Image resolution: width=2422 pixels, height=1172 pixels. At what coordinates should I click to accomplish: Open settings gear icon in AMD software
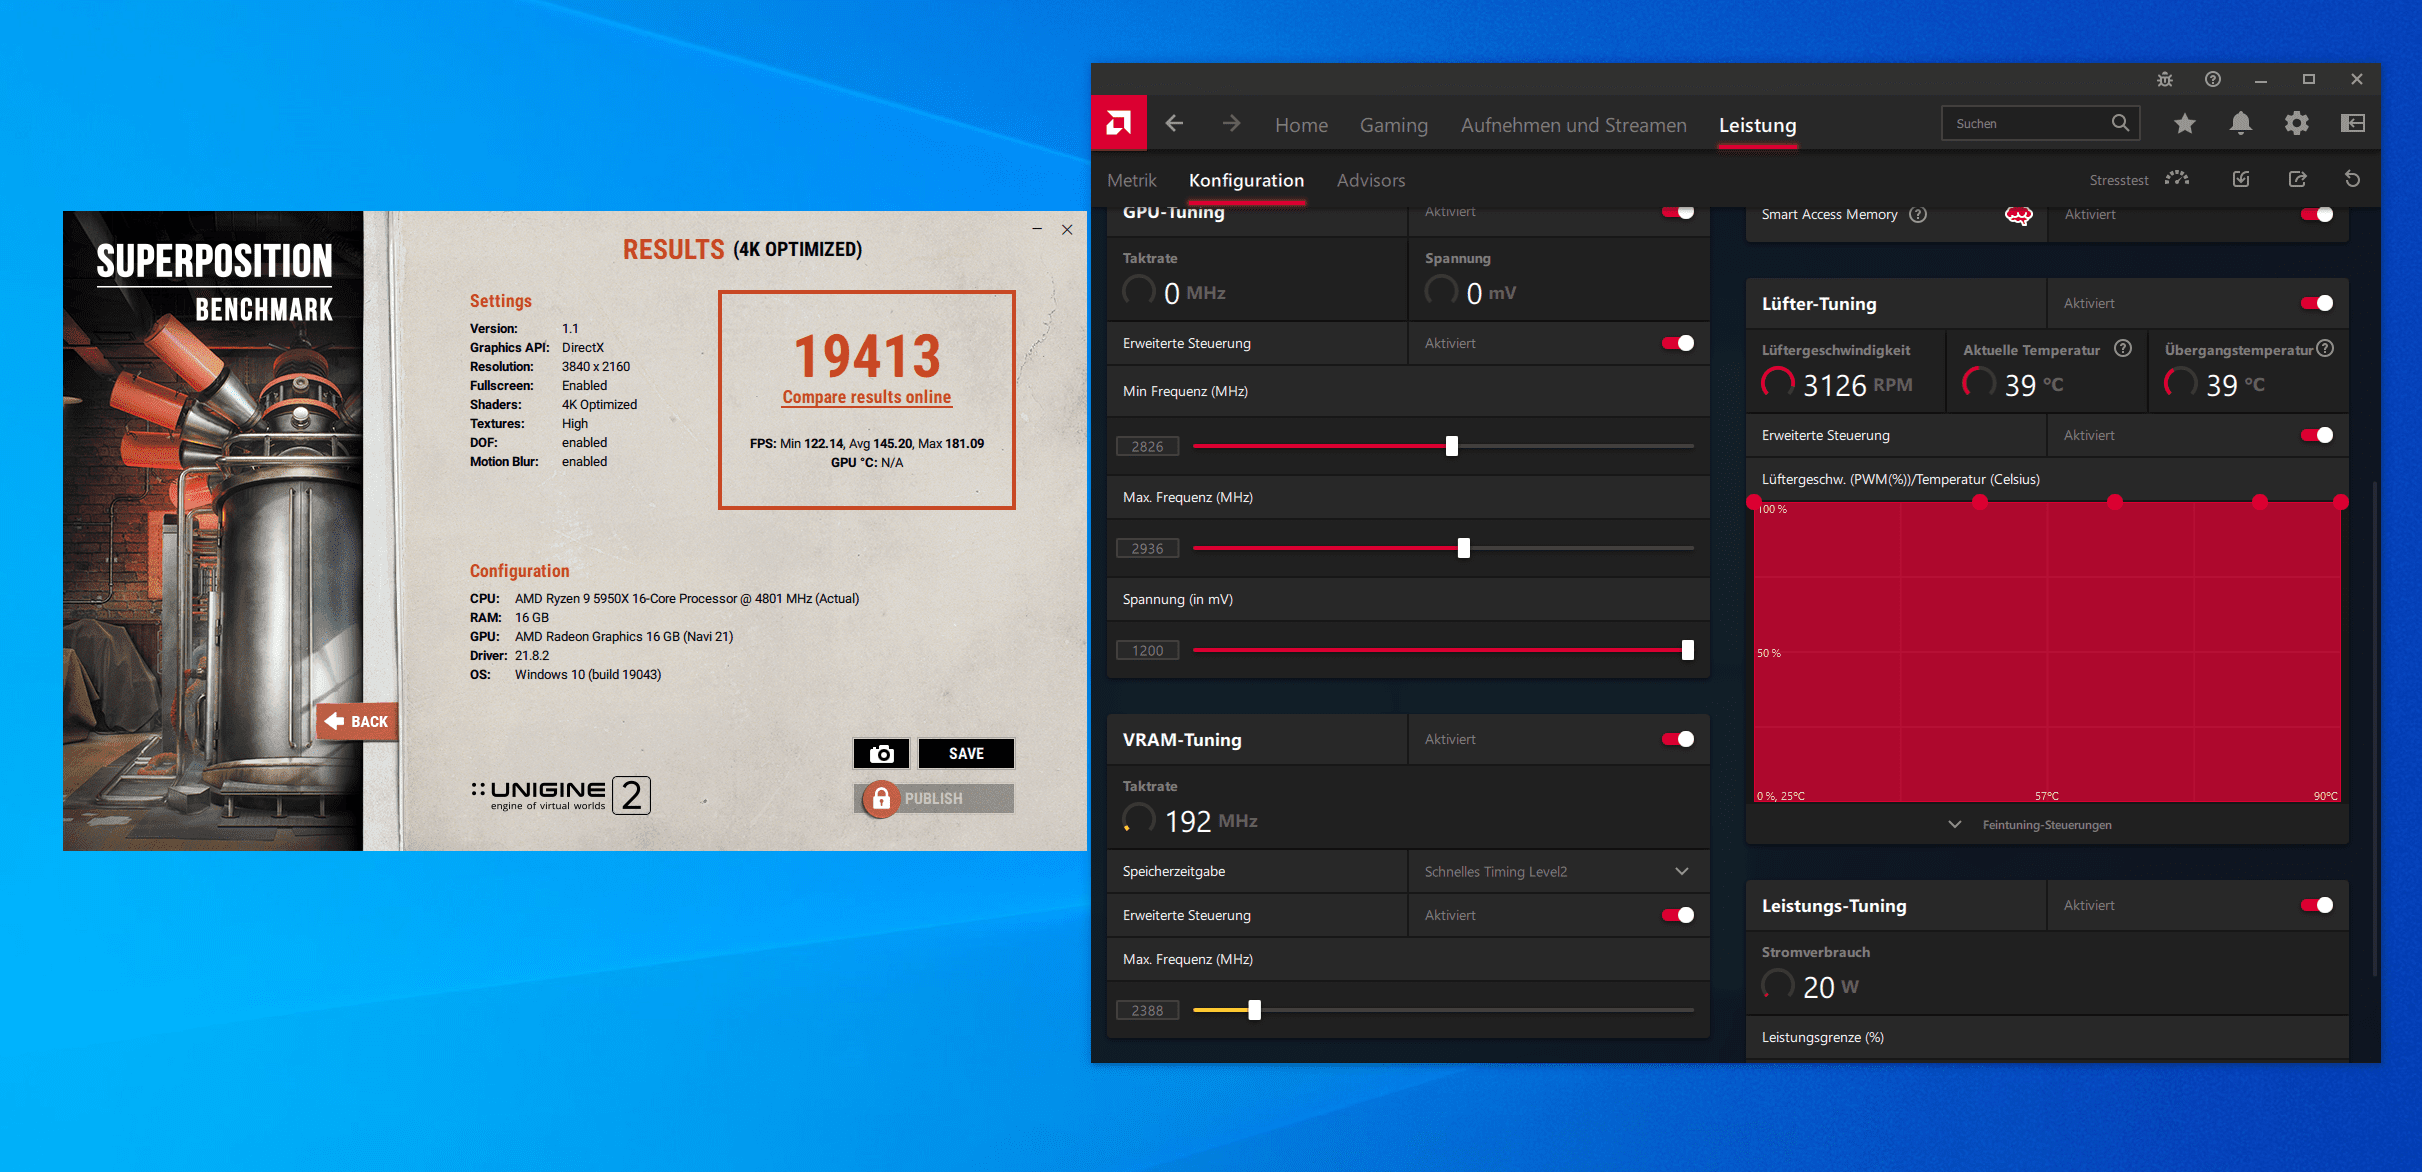[x=2296, y=123]
